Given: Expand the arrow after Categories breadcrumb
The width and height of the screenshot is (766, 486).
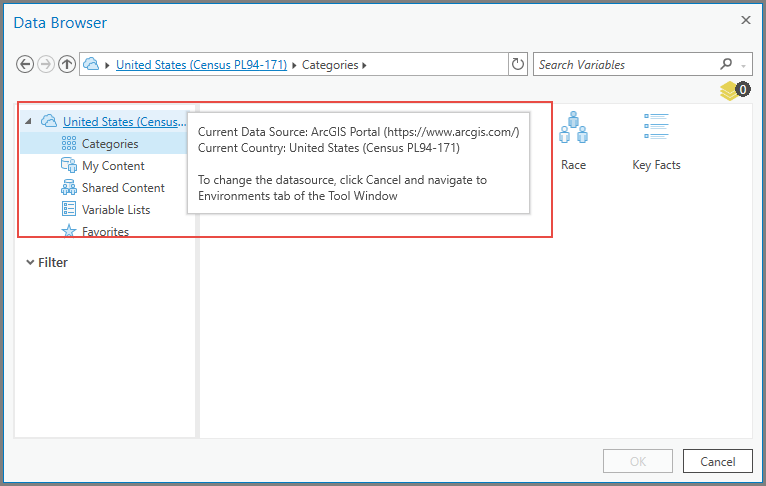Looking at the screenshot, I should pos(364,66).
